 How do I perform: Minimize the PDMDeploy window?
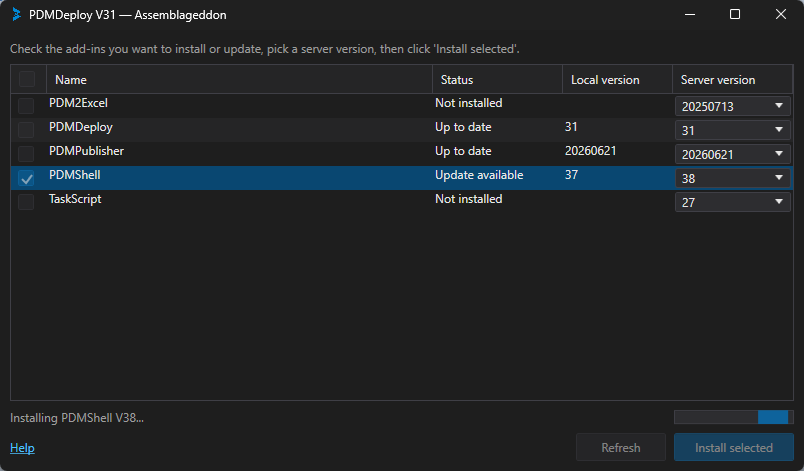point(690,14)
